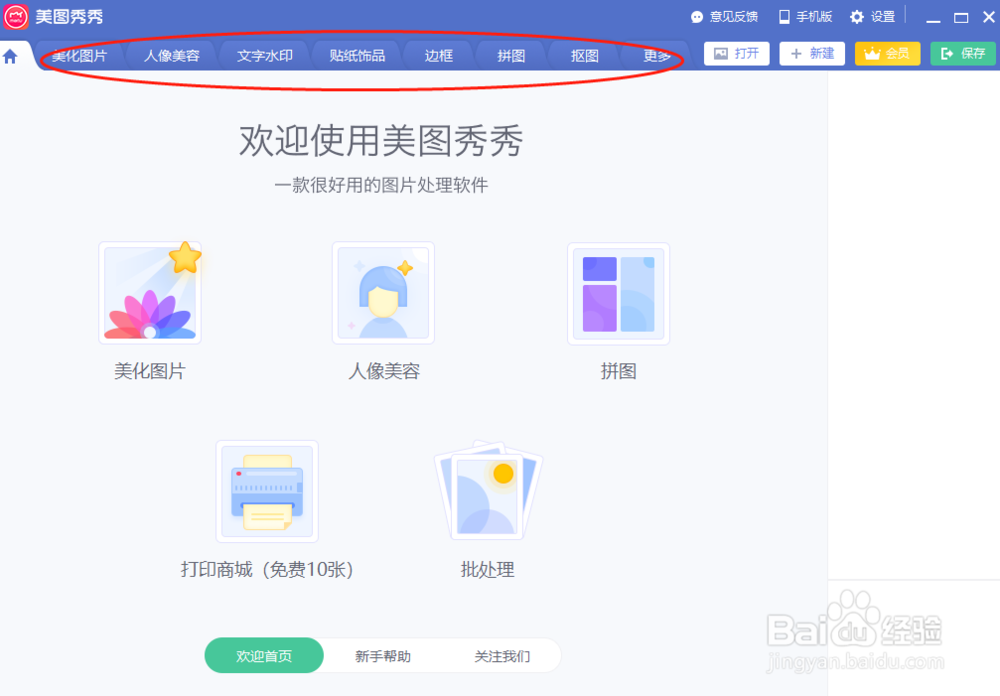
Task: Open the 批处理 stacked photos icon
Action: [488, 490]
